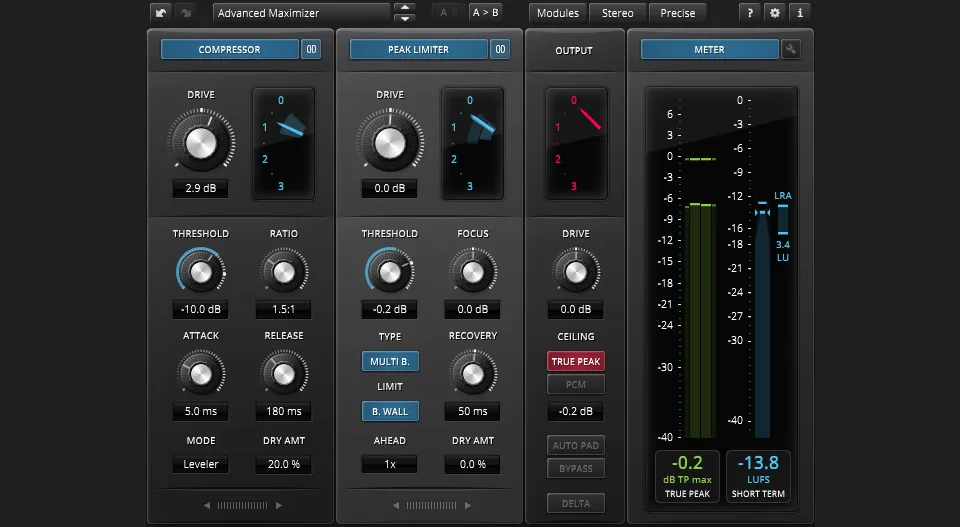Click the Compressor Threshold knob
The width and height of the screenshot is (960, 527).
point(201,272)
